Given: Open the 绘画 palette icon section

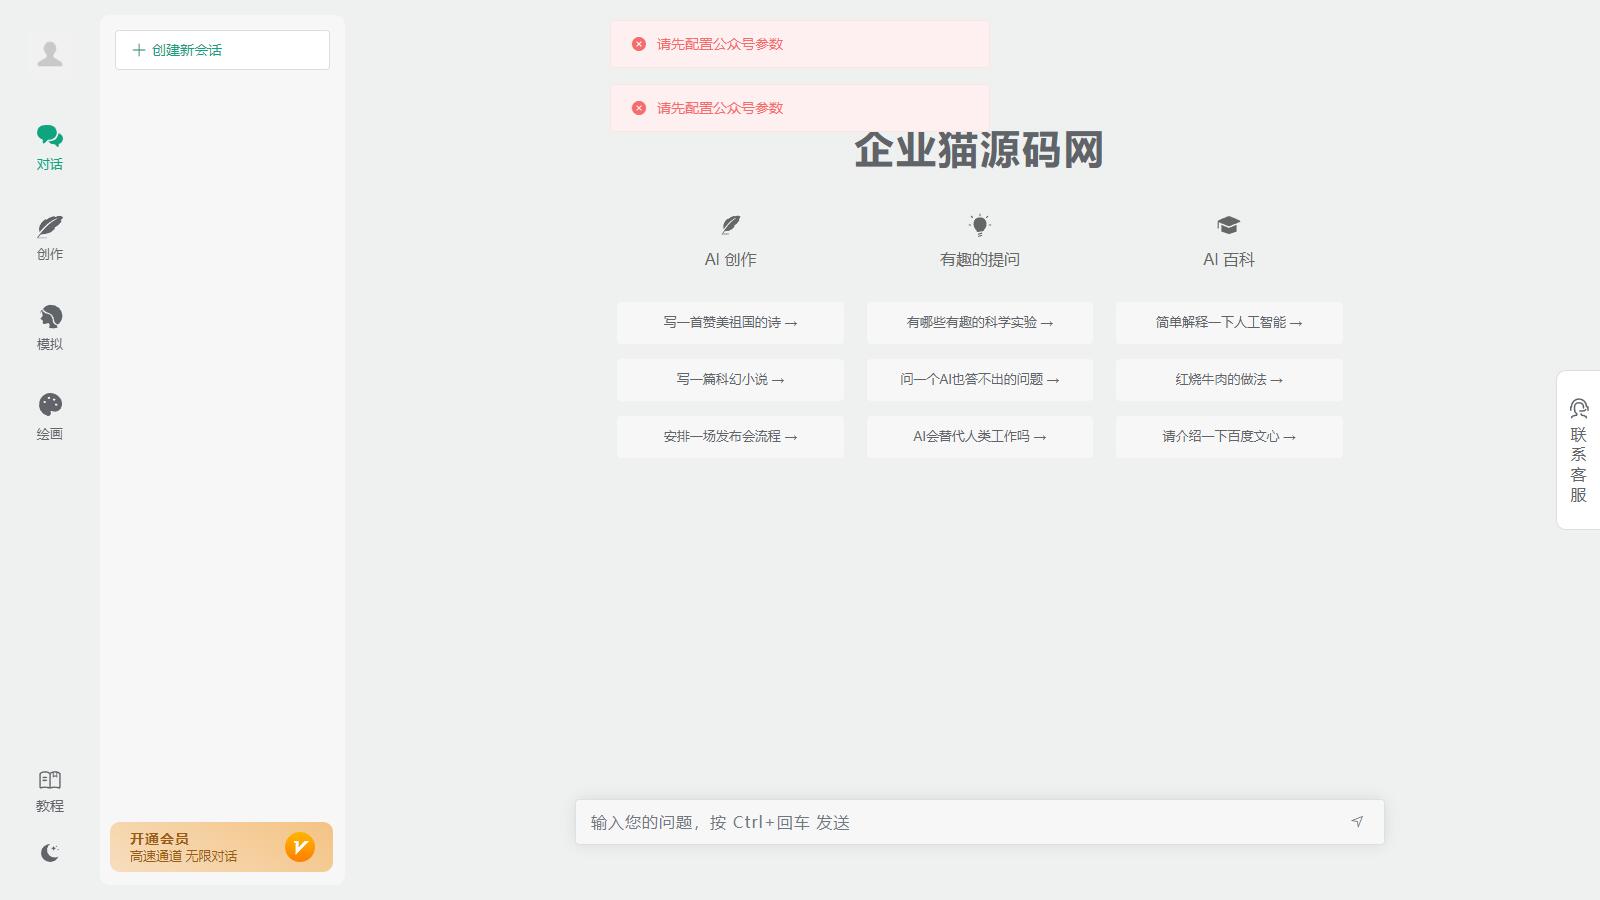Looking at the screenshot, I should coord(50,416).
